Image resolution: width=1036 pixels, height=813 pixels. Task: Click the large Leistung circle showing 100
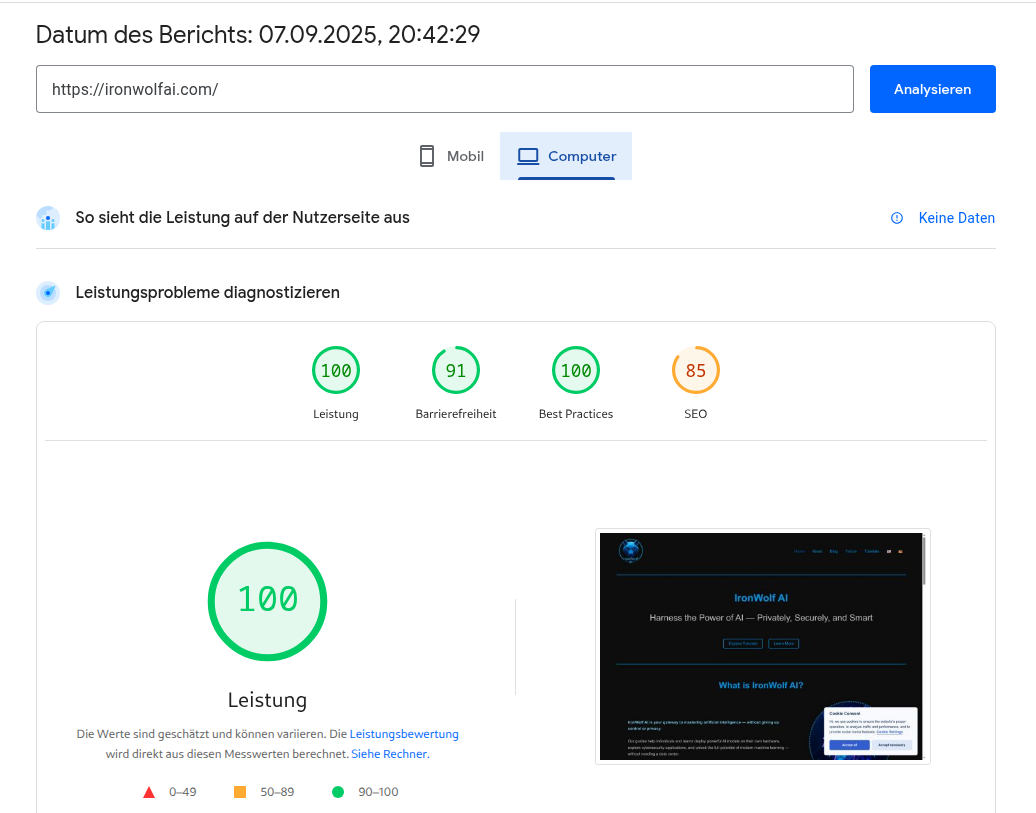tap(267, 601)
